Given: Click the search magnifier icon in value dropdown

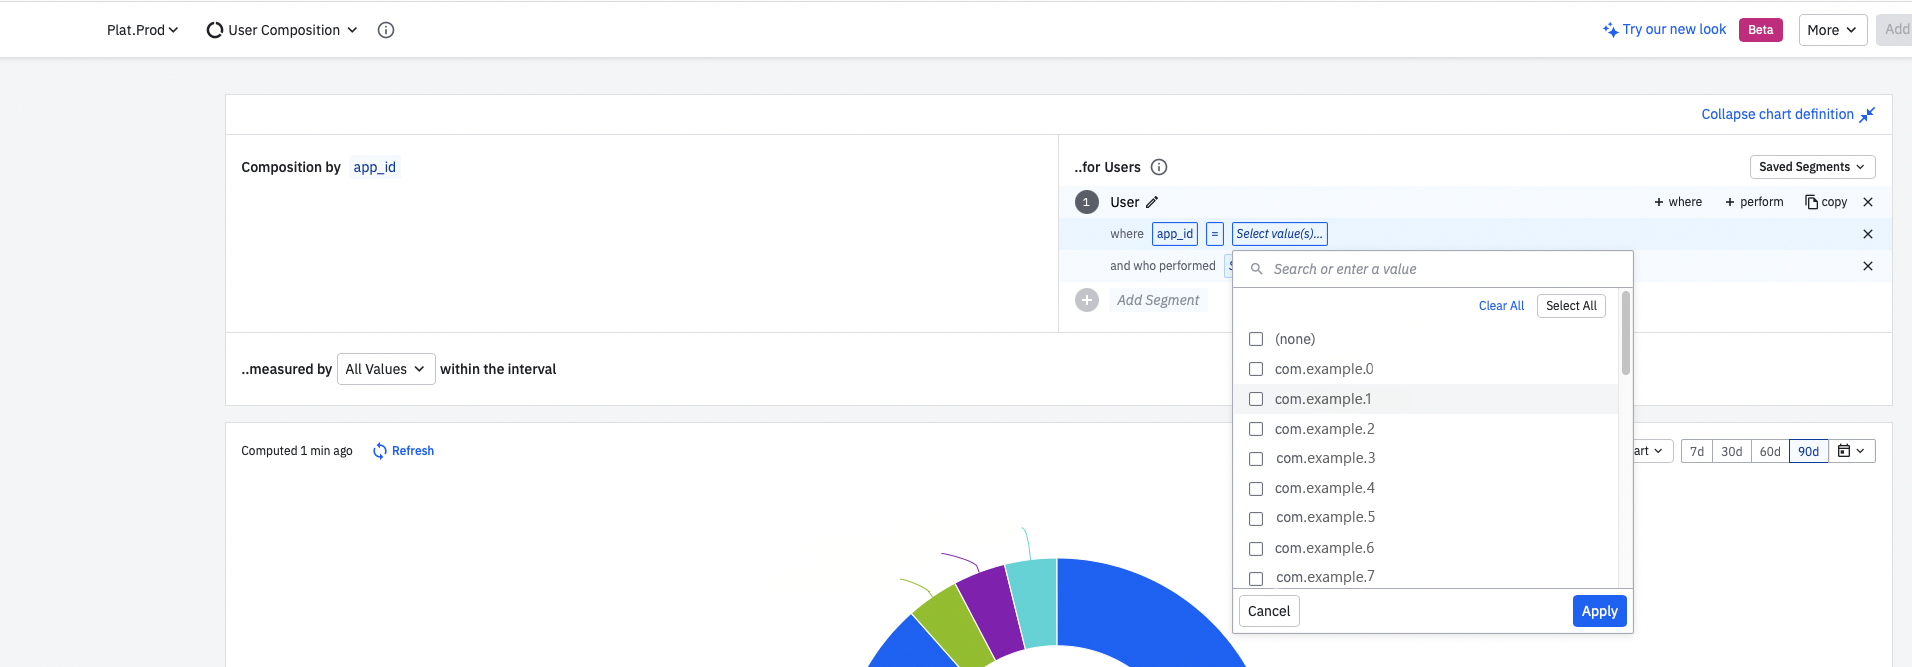Looking at the screenshot, I should [1257, 269].
